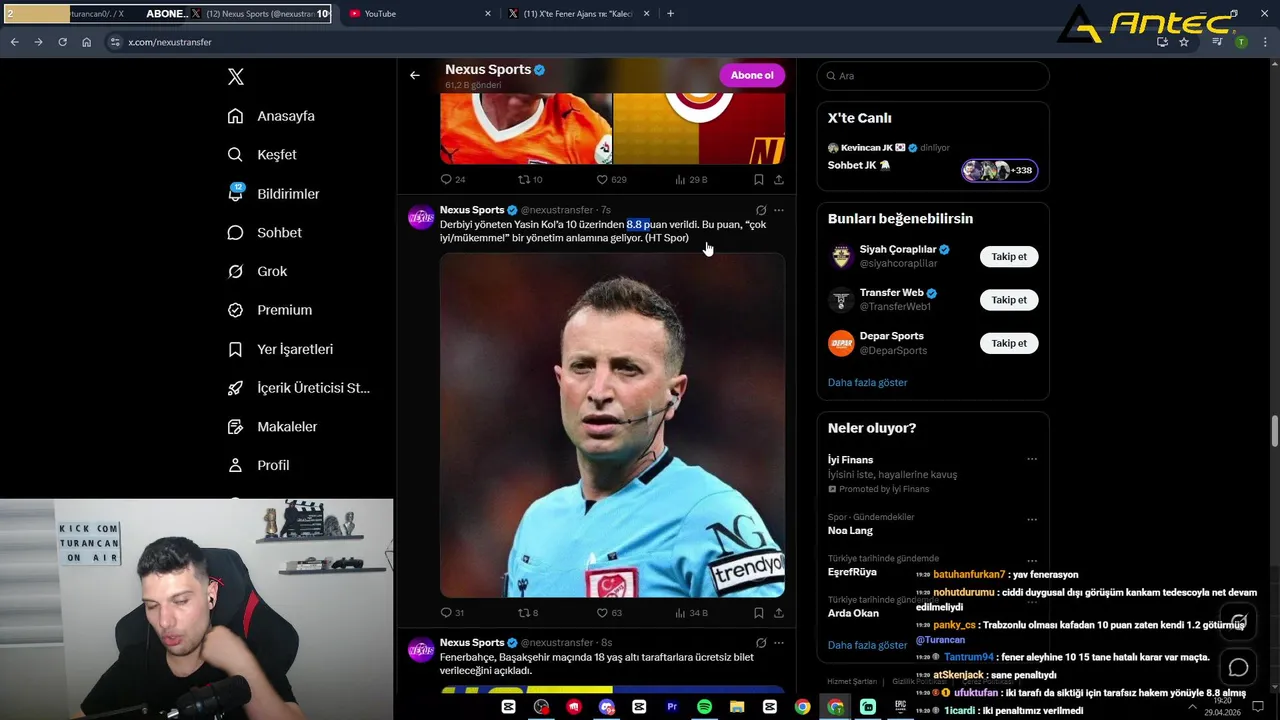
Task: Open Makaleler articles
Action: point(272,426)
